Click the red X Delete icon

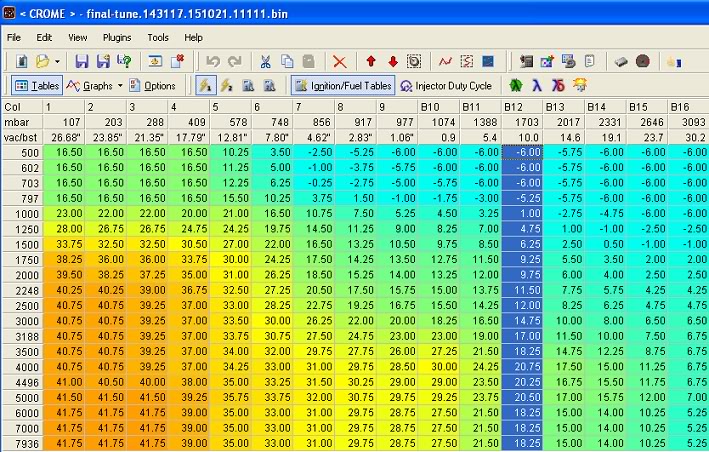340,61
